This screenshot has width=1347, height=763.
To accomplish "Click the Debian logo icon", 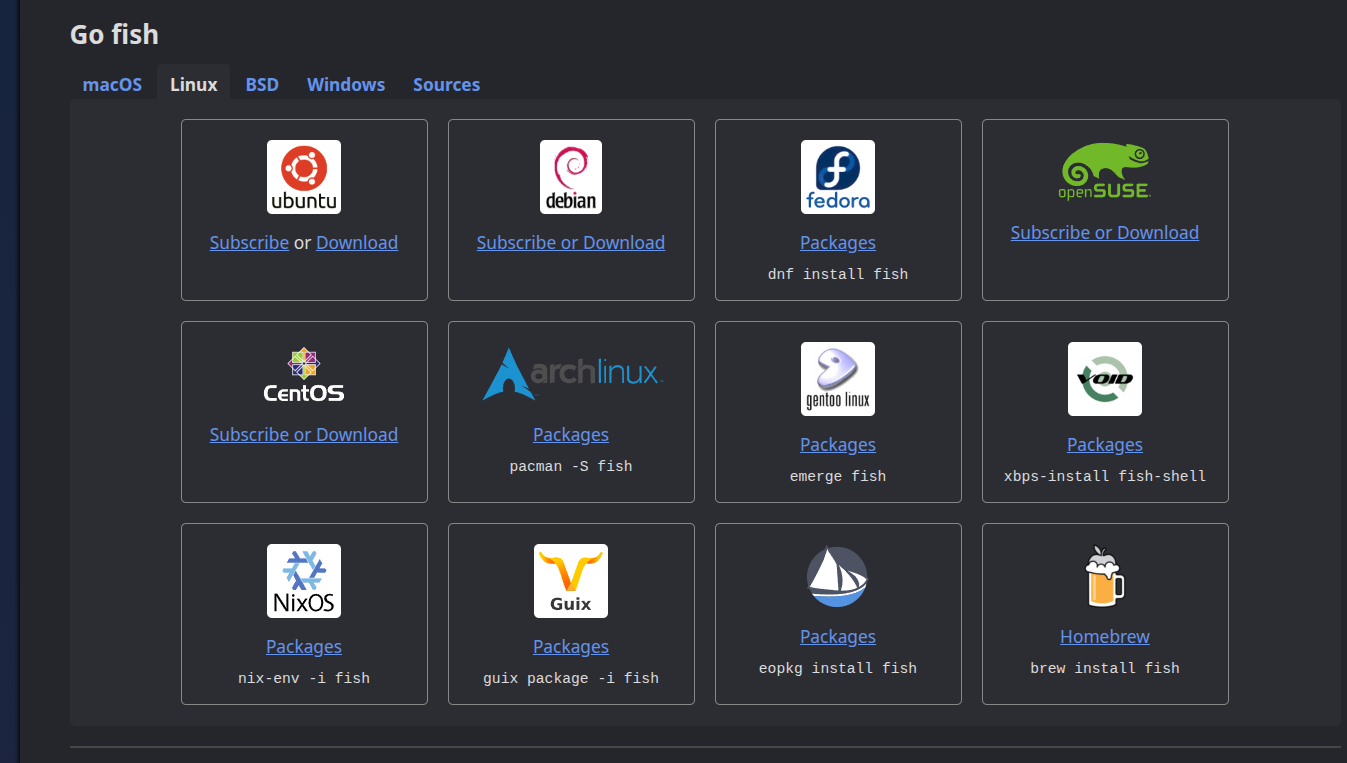I will (x=571, y=177).
